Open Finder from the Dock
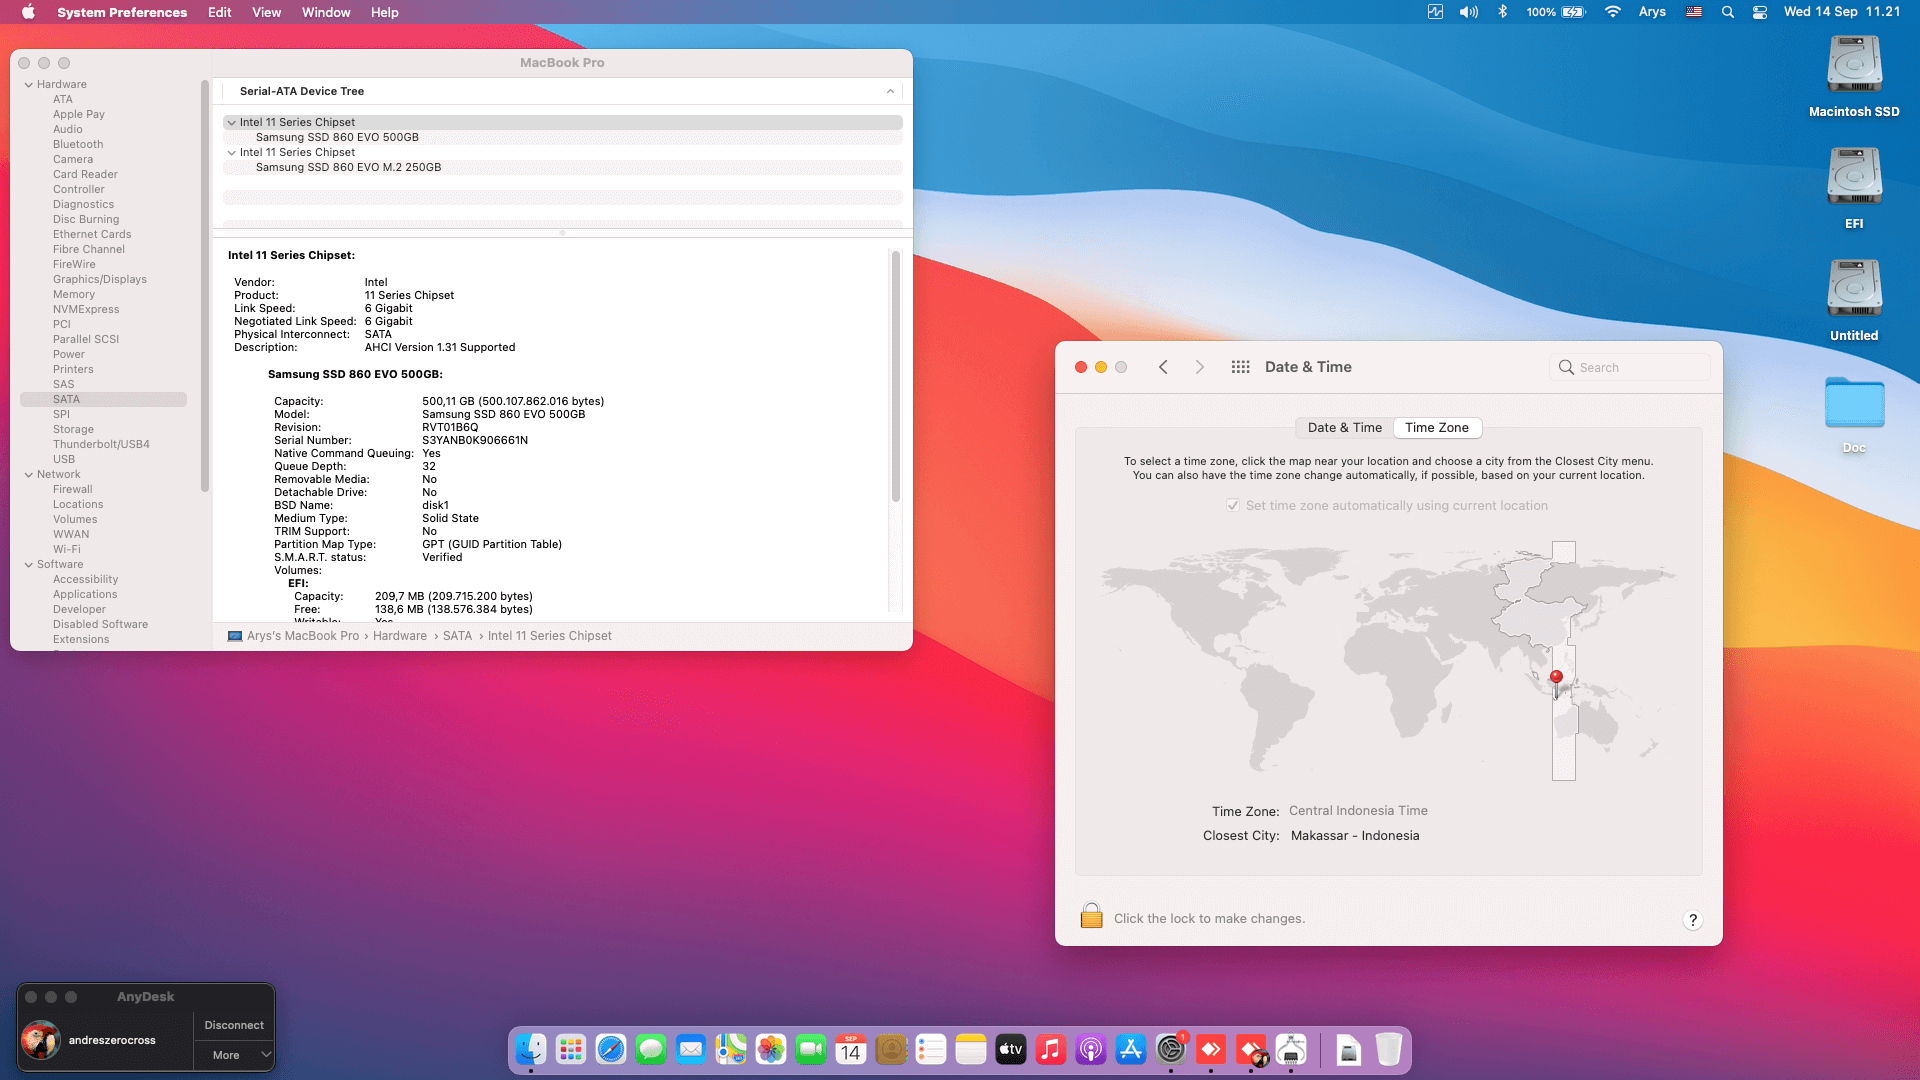Screen dimensions: 1920x1080 tap(531, 1049)
